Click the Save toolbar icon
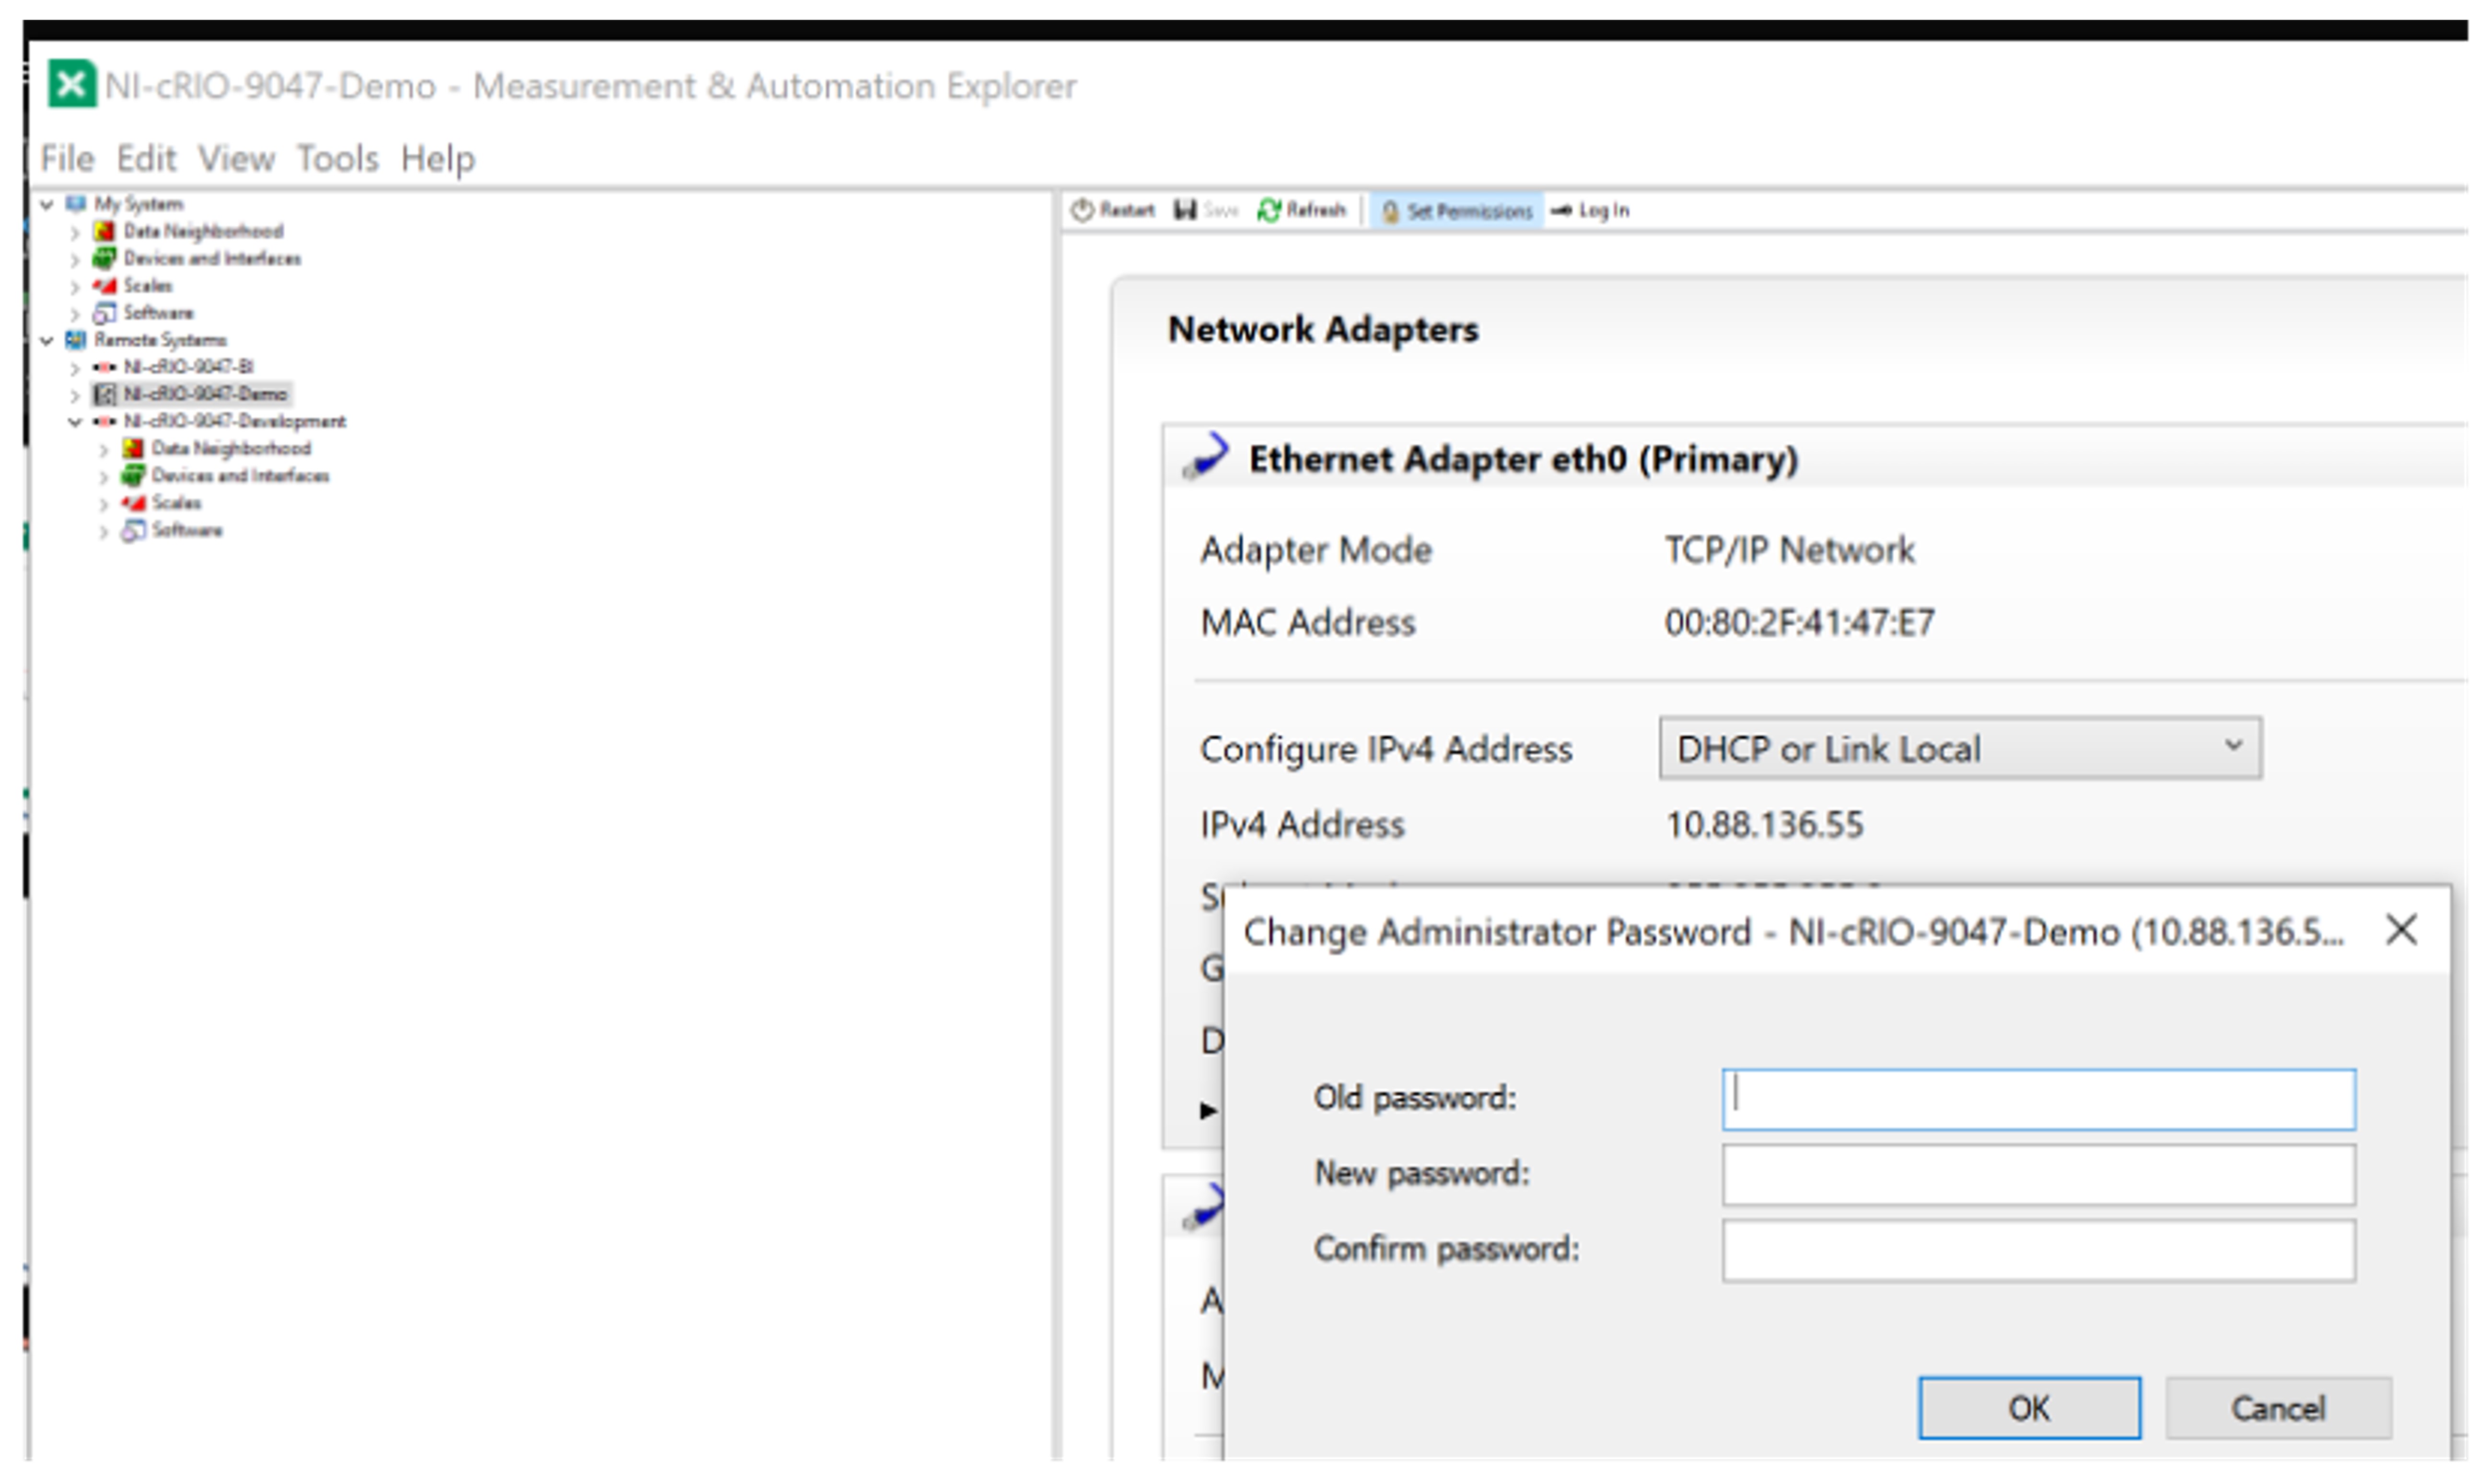This screenshot has width=2491, height=1484. pos(1185,210)
